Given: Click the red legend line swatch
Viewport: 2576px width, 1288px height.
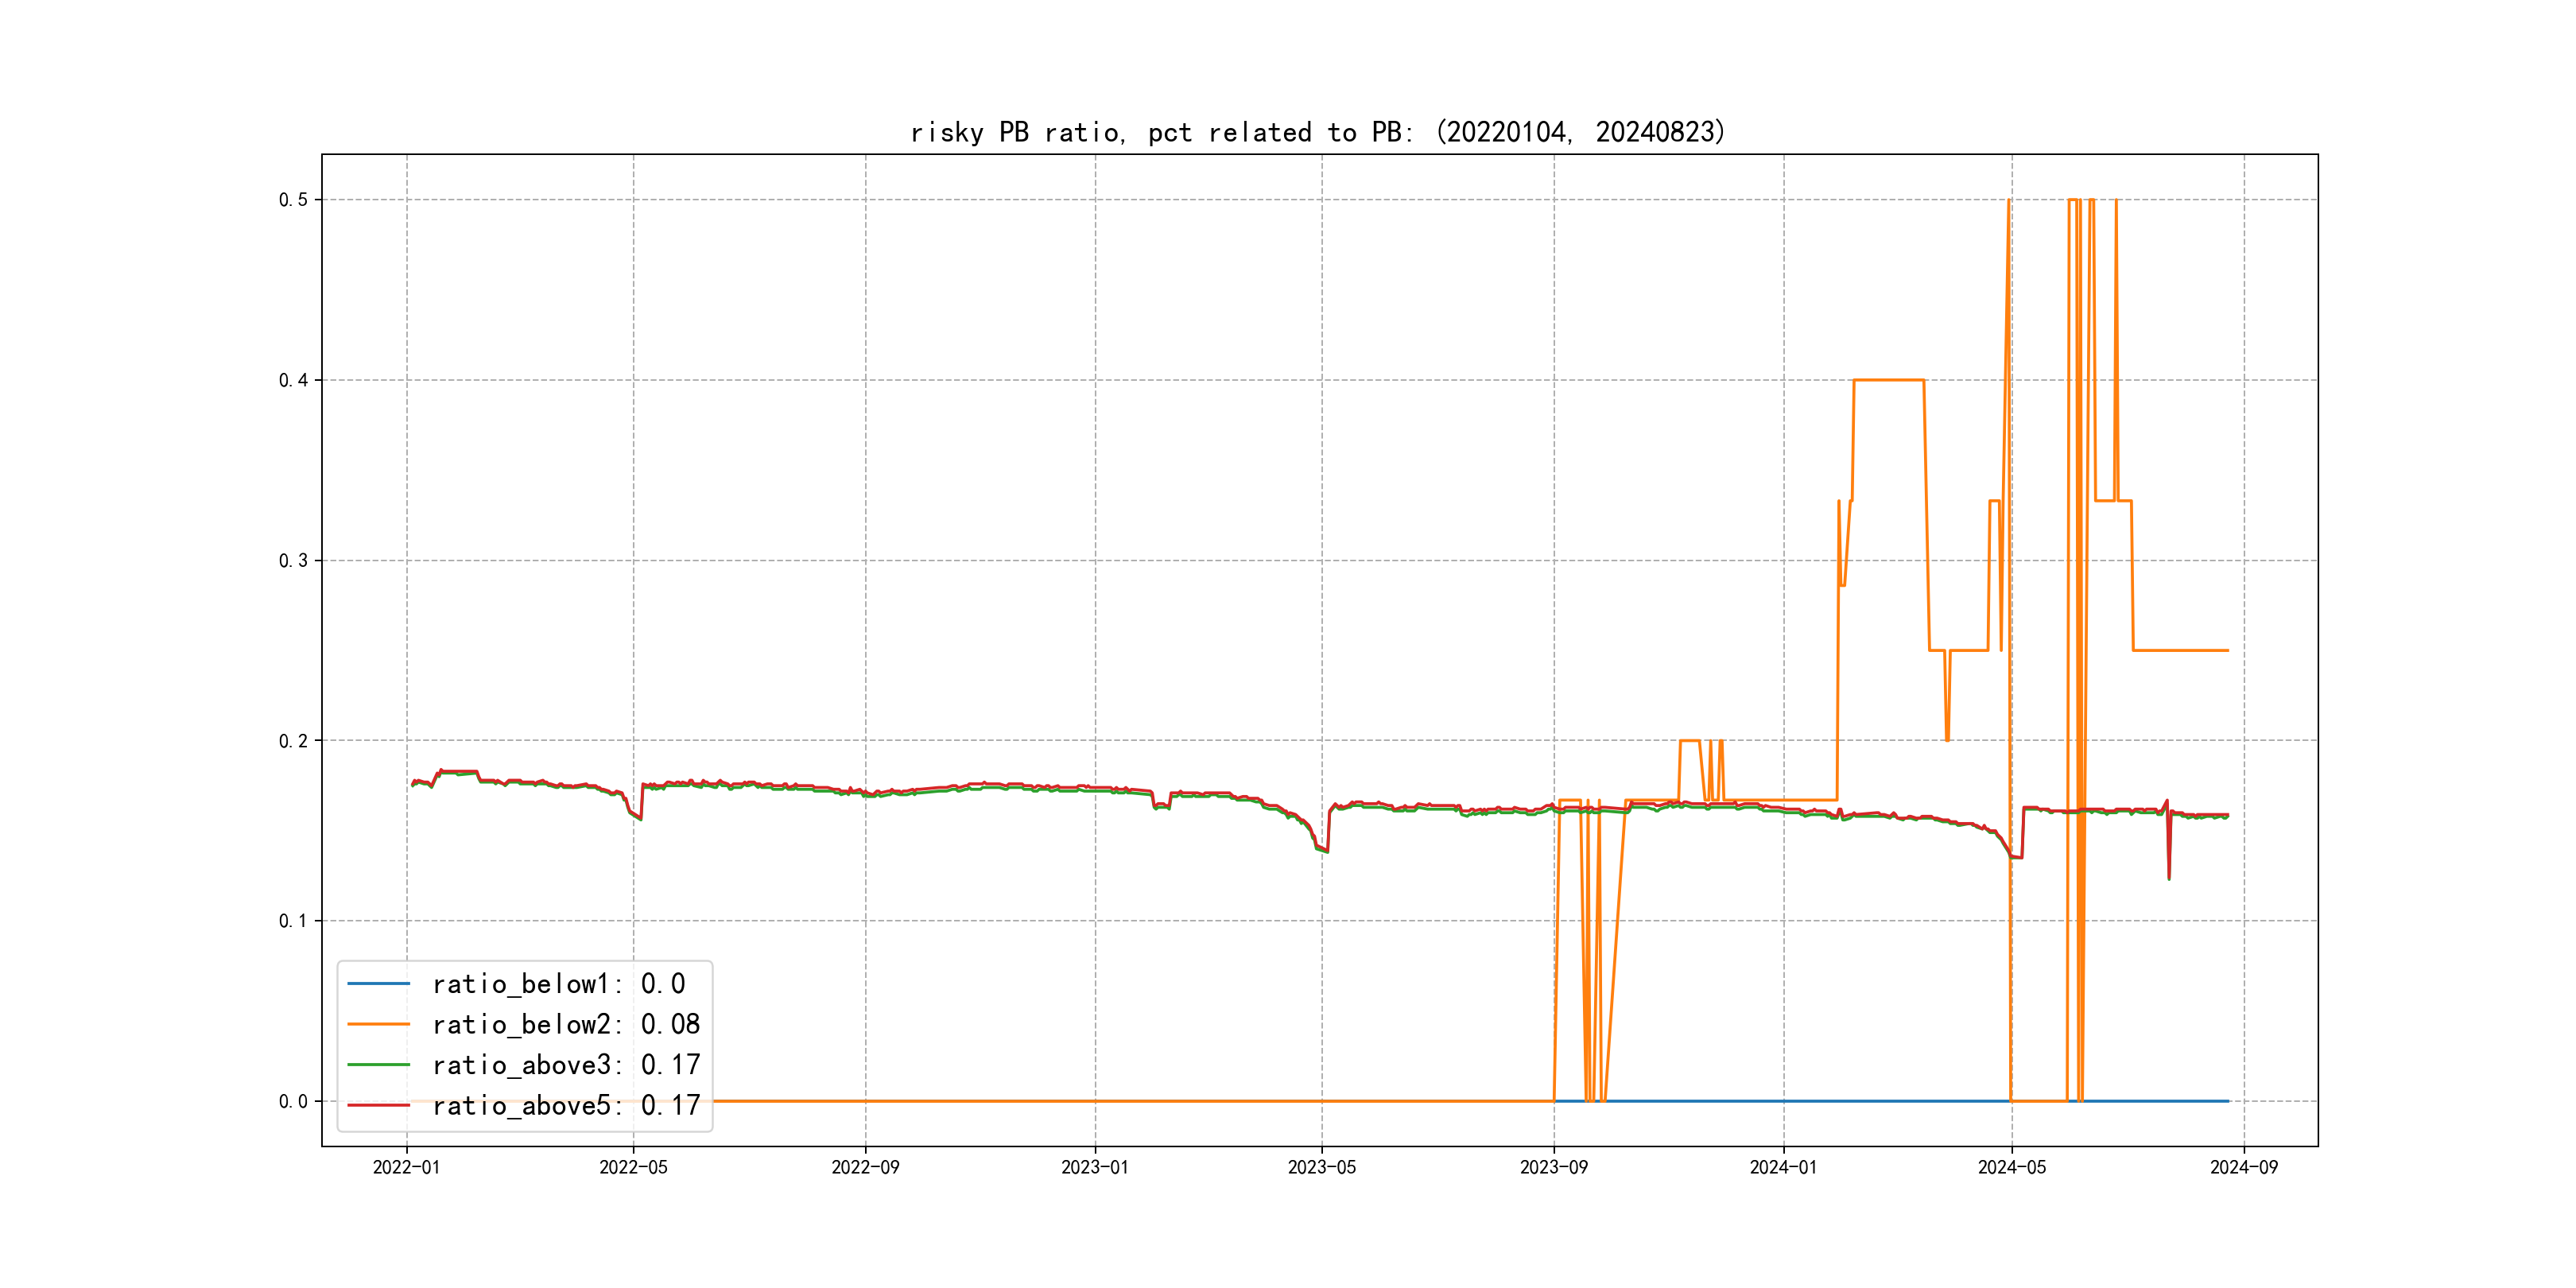Looking at the screenshot, I should [378, 1105].
